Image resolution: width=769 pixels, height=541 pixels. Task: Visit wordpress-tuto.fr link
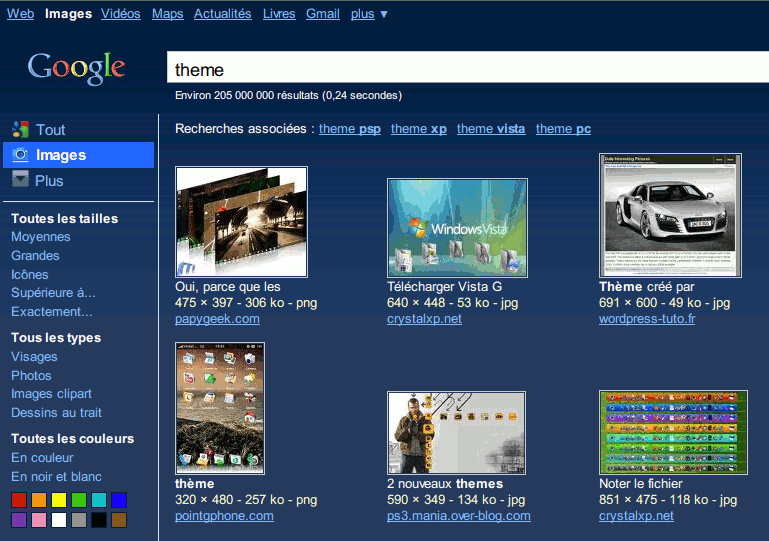647,319
